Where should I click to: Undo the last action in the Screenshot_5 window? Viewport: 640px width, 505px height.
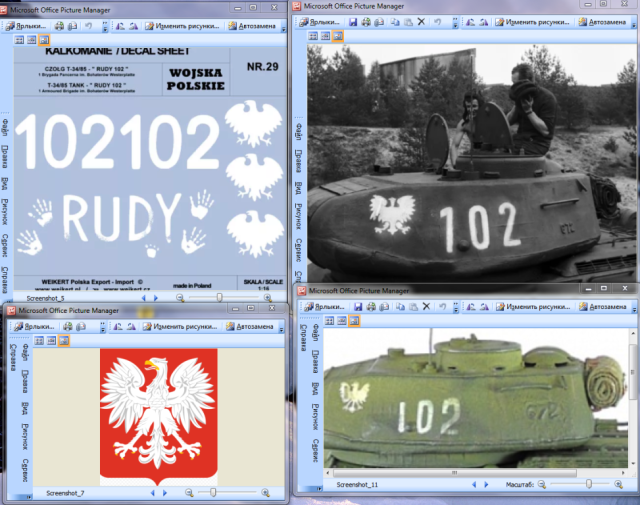point(88,26)
